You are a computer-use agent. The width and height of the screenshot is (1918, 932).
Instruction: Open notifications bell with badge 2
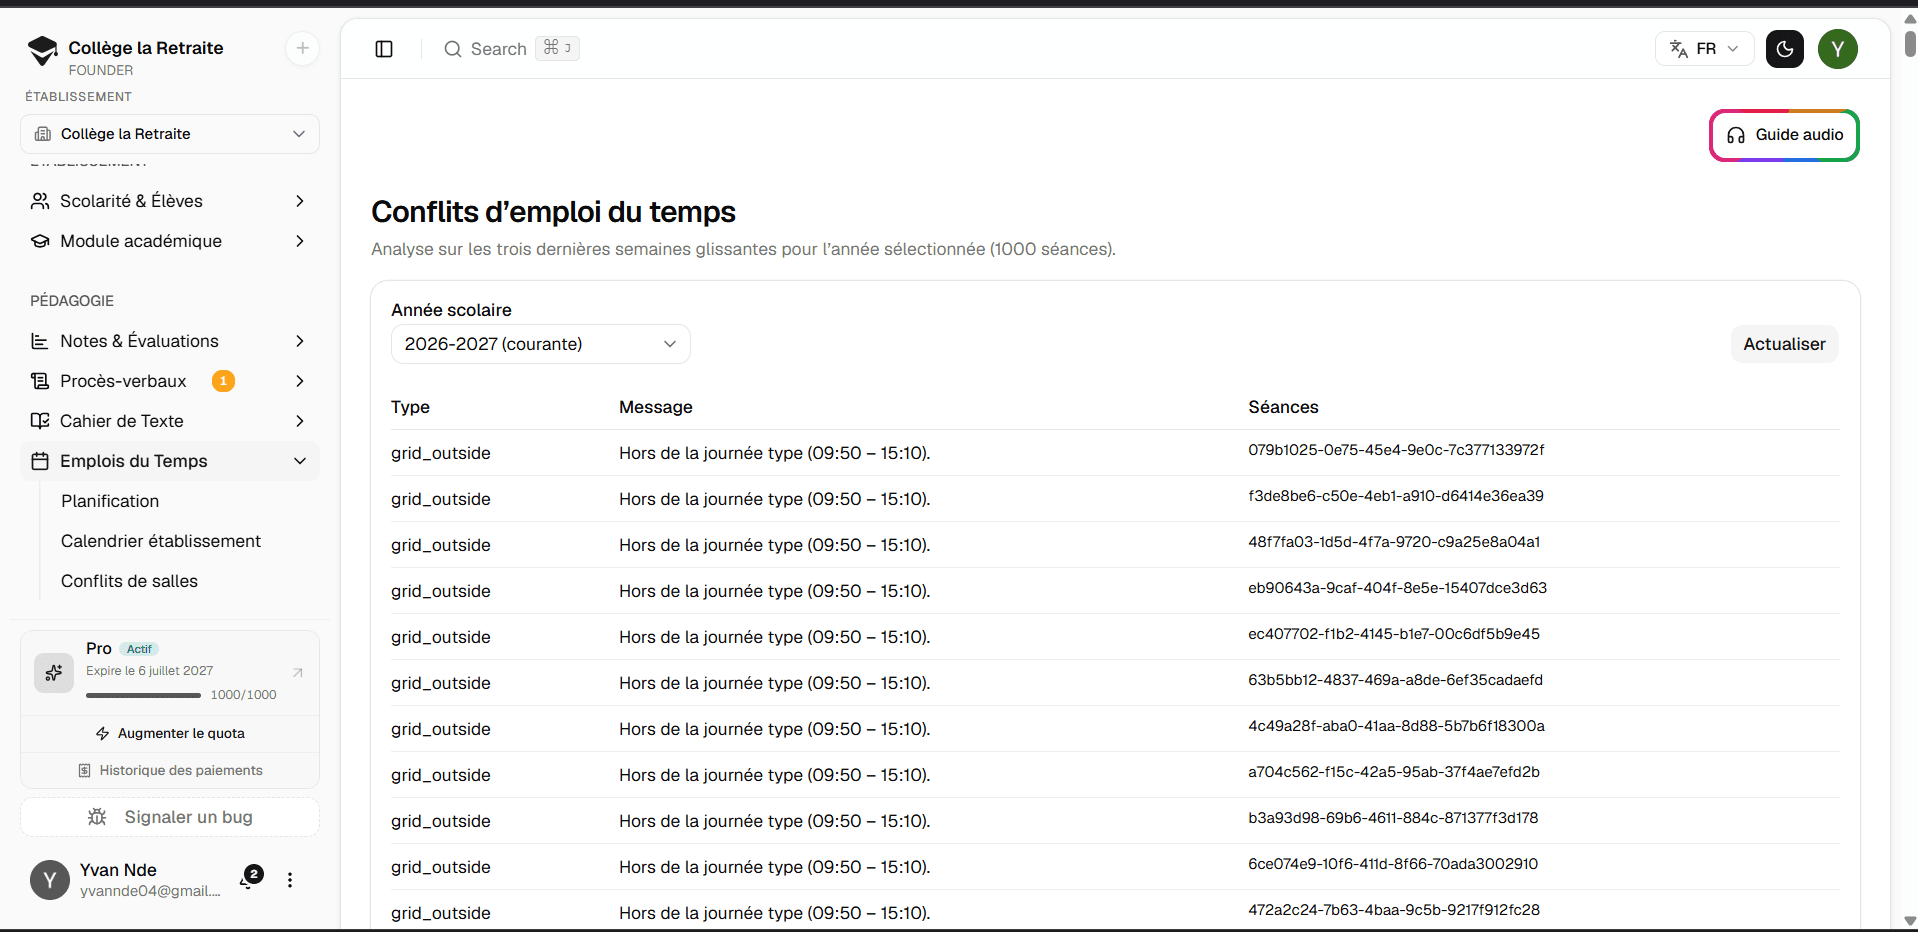point(249,879)
